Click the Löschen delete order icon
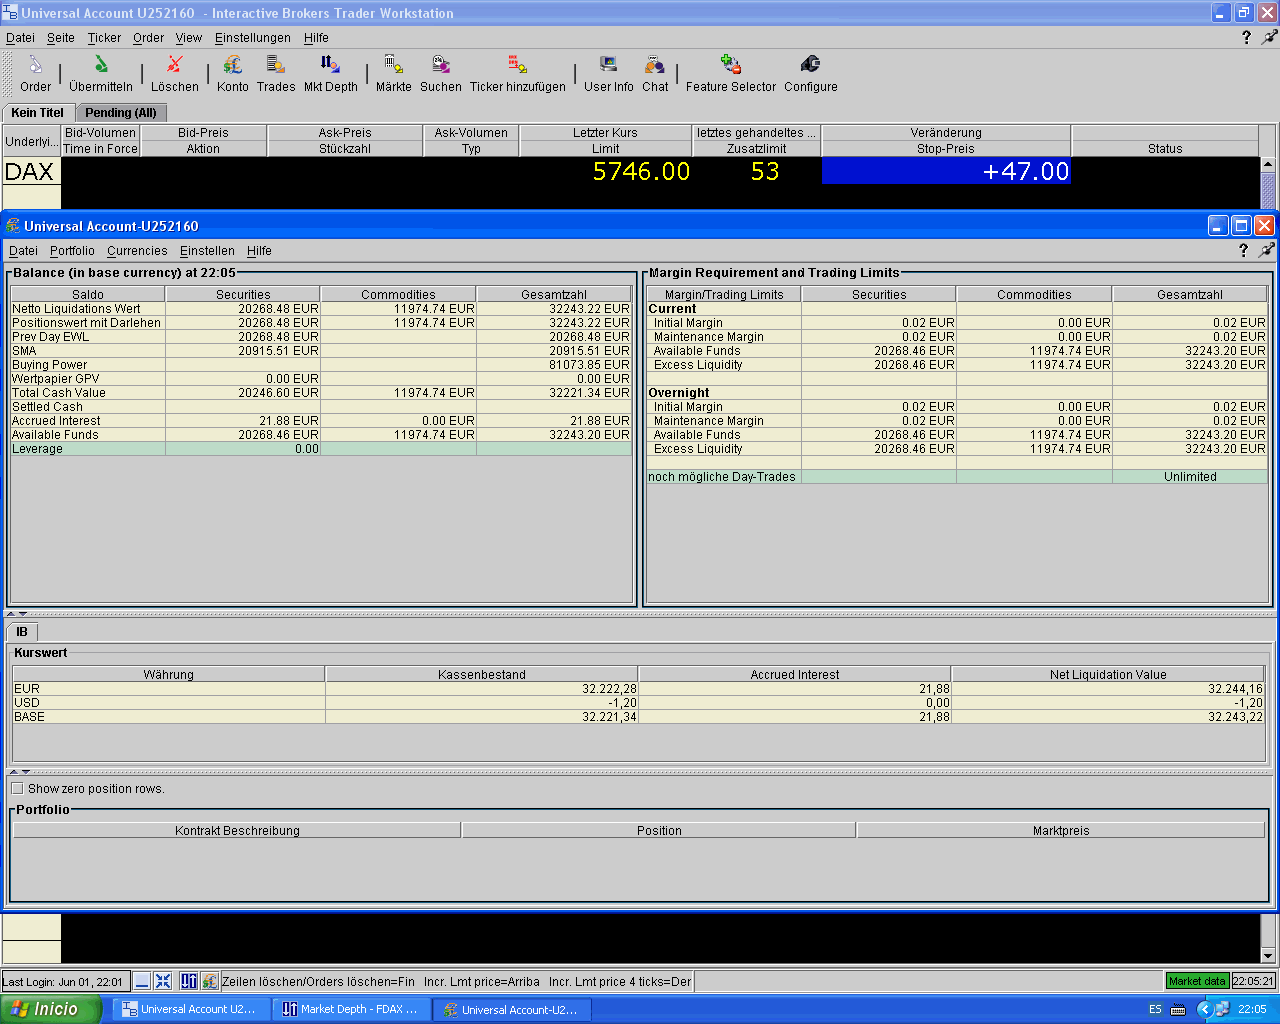The height and width of the screenshot is (1024, 1280). pyautogui.click(x=175, y=66)
